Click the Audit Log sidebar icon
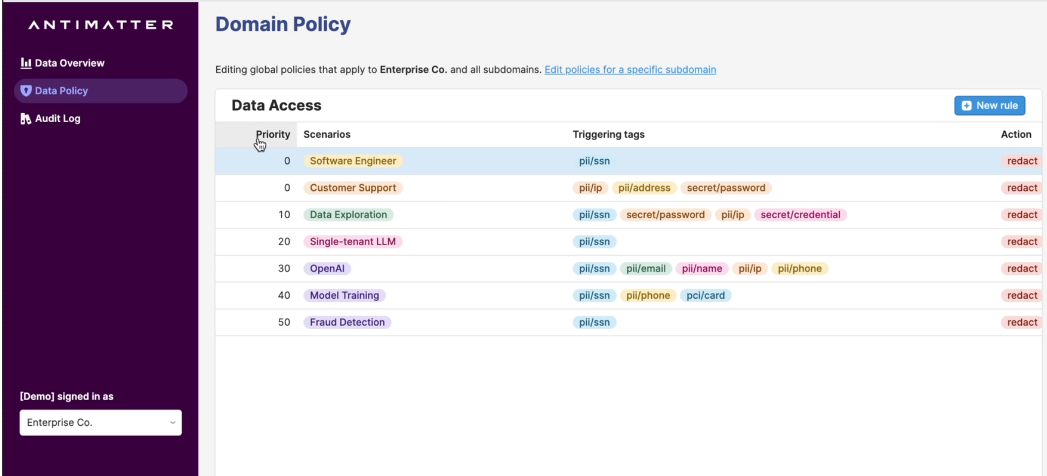Image resolution: width=1047 pixels, height=476 pixels. tap(25, 118)
